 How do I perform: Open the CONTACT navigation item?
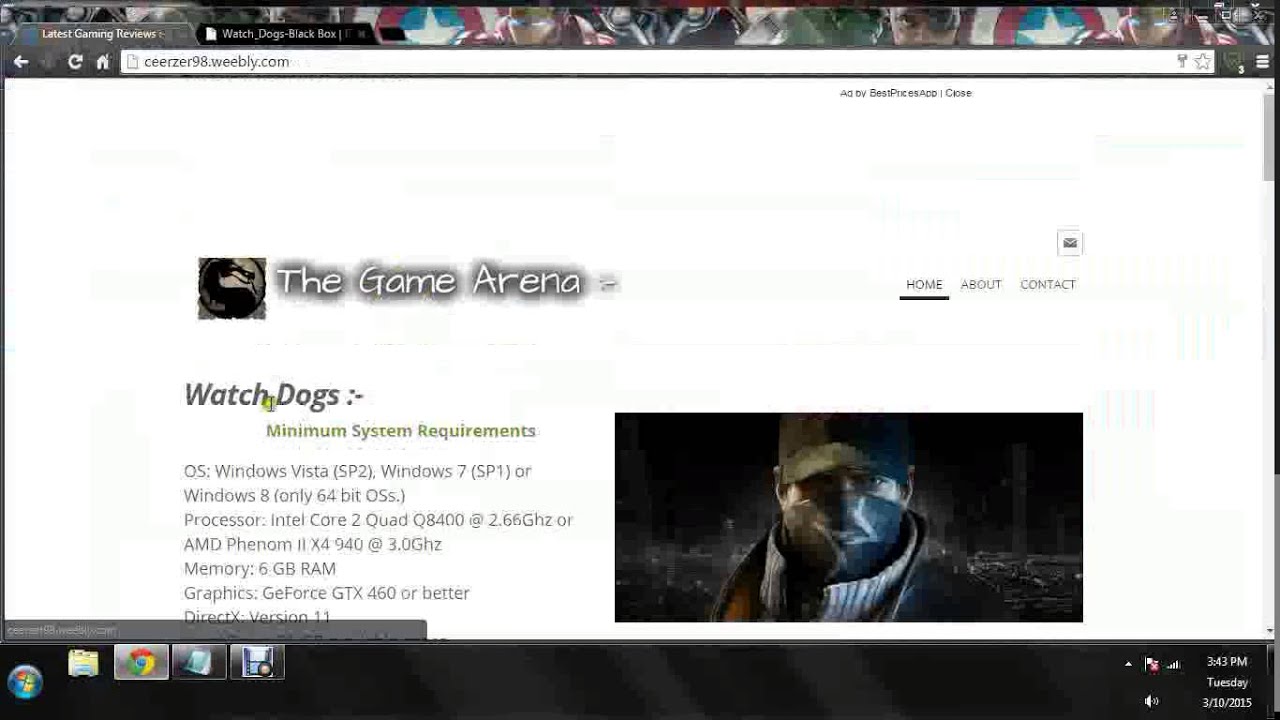(x=1048, y=285)
